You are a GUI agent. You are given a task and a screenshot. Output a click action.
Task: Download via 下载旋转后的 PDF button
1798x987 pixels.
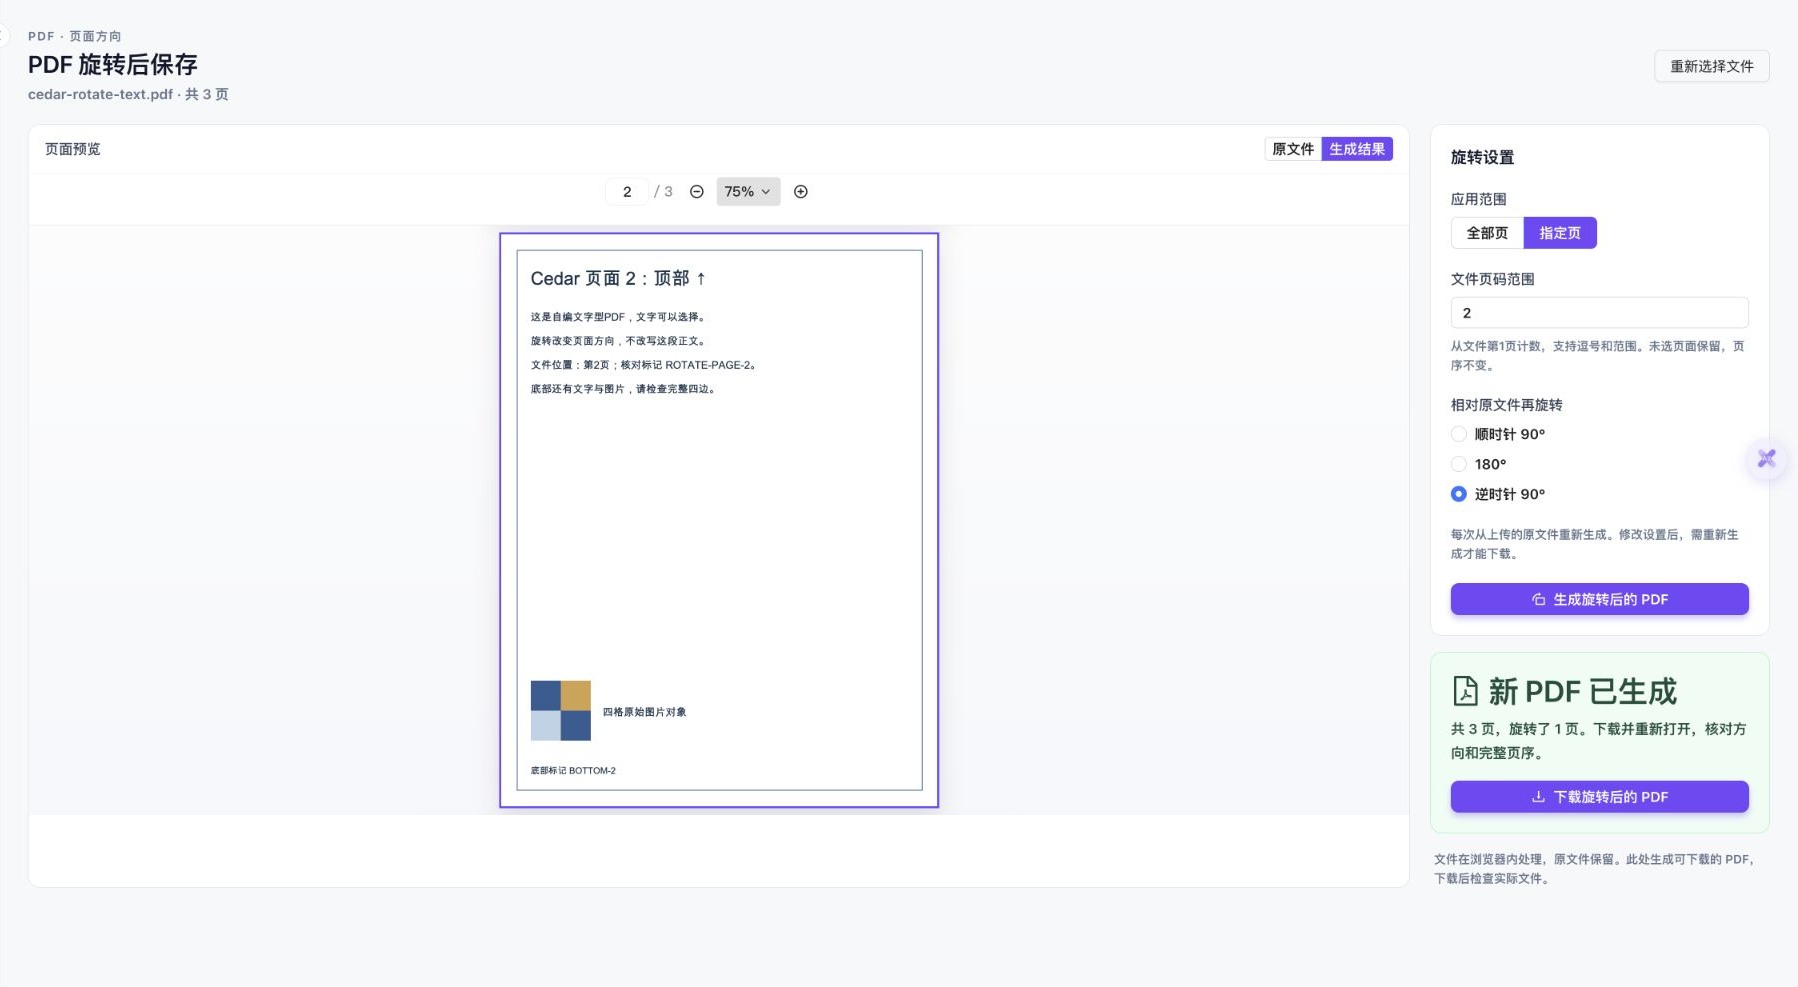tap(1600, 797)
